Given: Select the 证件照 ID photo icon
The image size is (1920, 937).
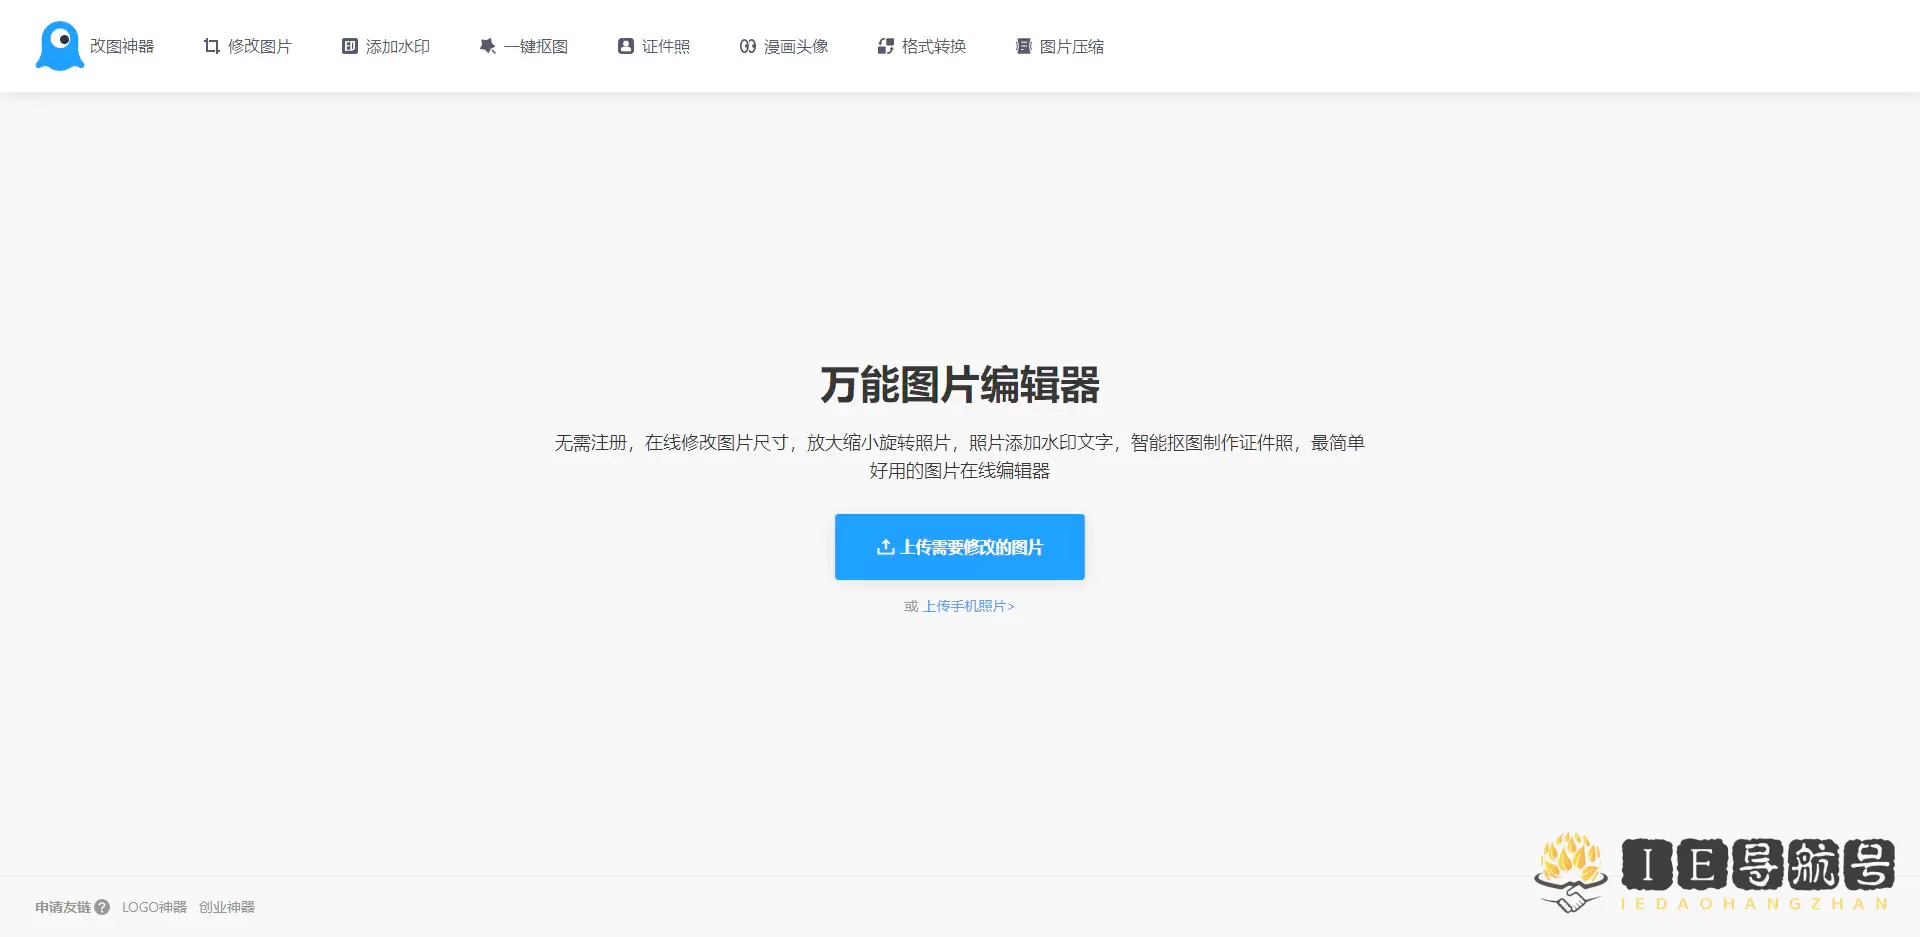Looking at the screenshot, I should click(x=625, y=46).
